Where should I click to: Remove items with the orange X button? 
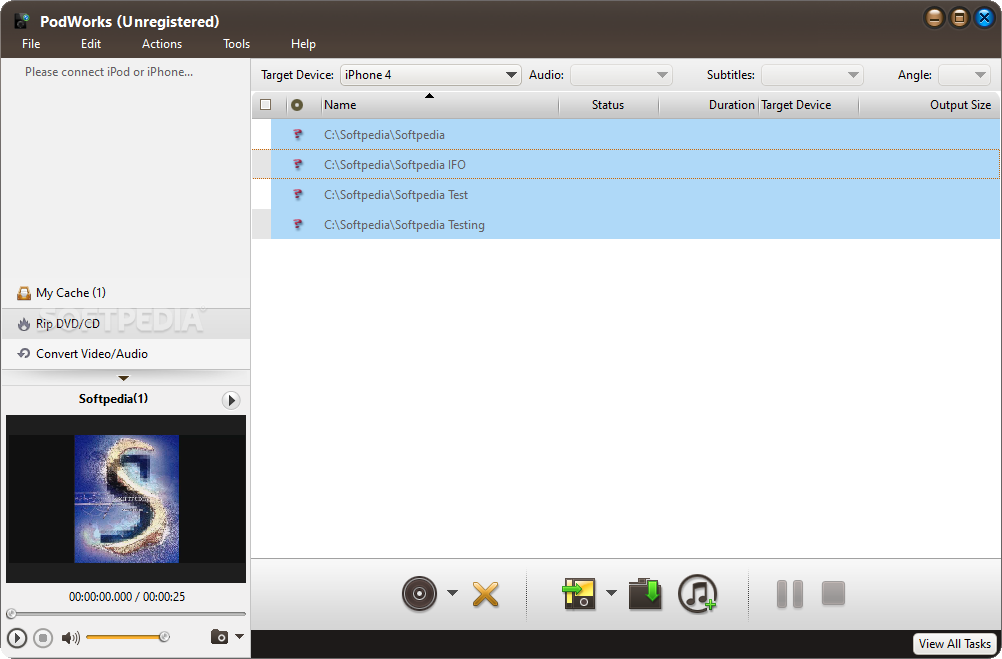(486, 594)
